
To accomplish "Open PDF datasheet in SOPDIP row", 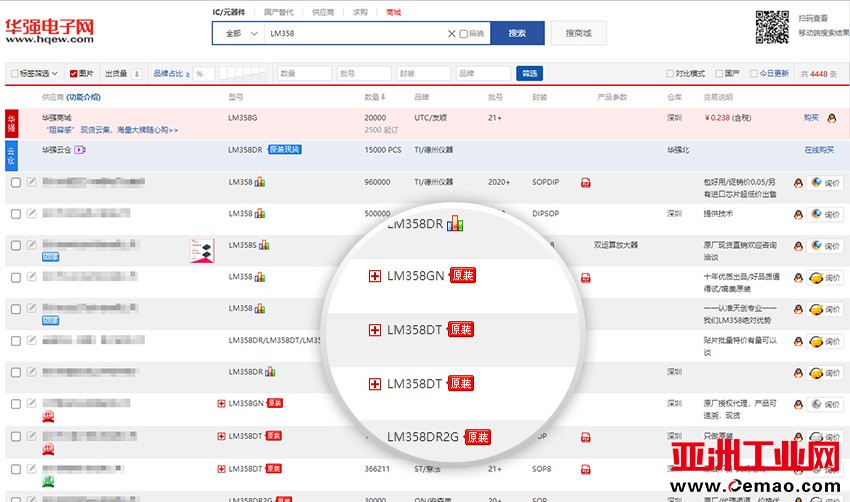I will coord(585,183).
